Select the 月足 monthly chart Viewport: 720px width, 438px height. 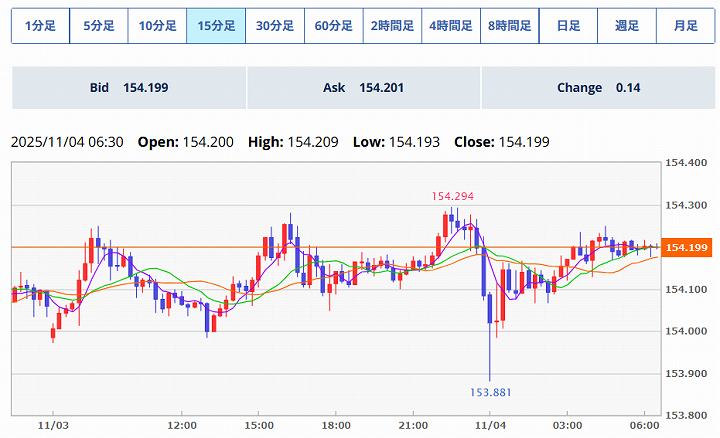pos(686,26)
